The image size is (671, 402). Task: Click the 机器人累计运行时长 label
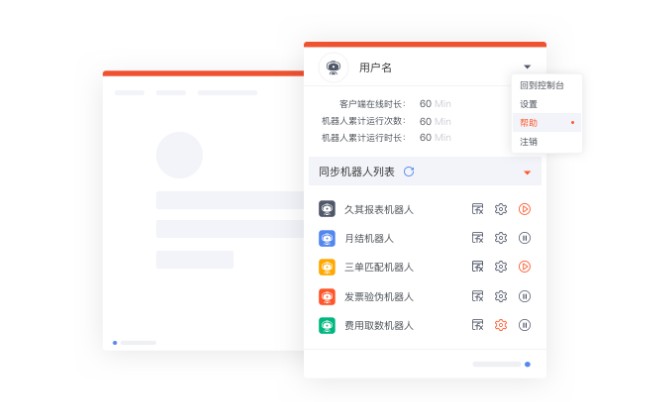(364, 138)
